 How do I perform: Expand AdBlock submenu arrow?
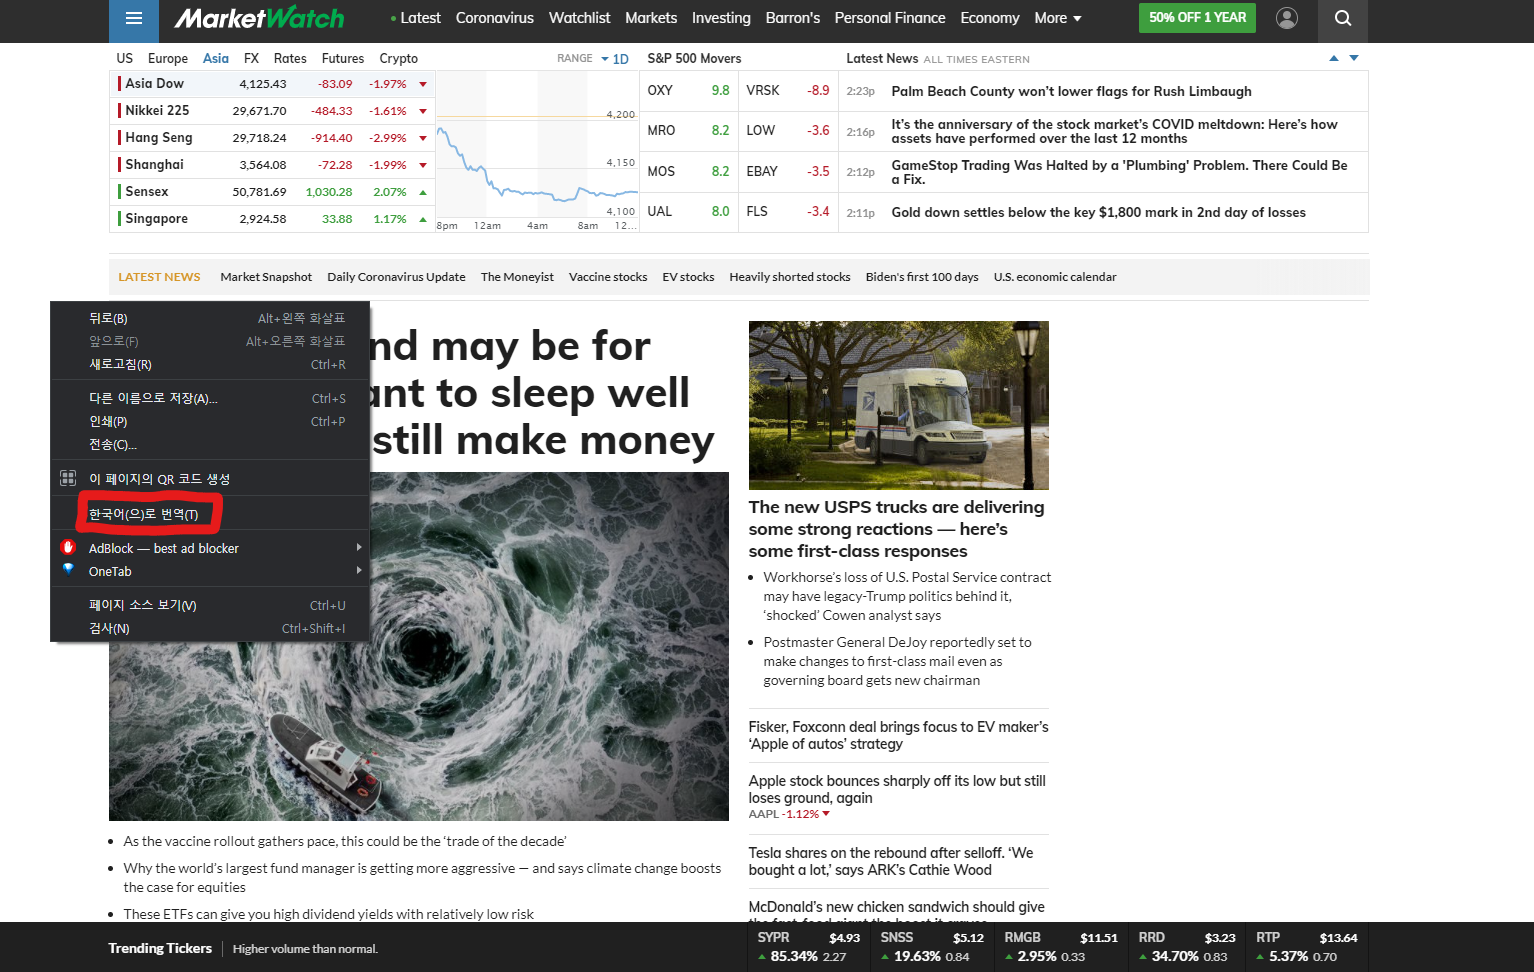(359, 547)
